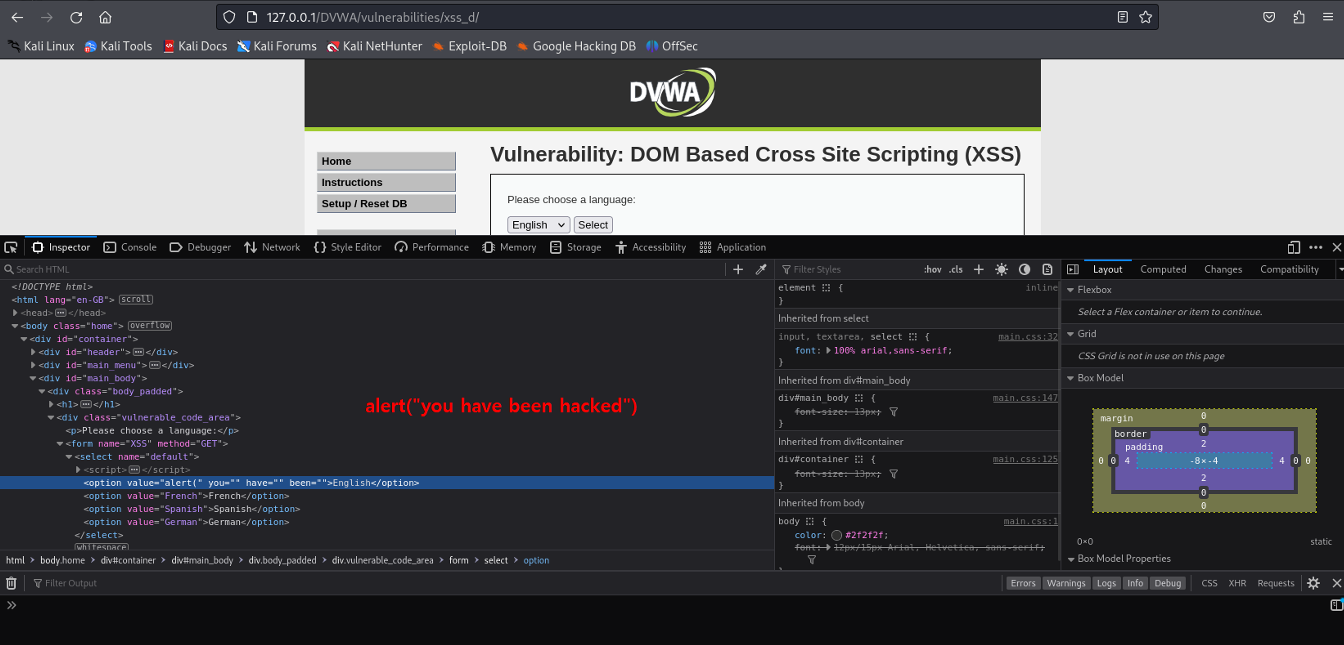Viewport: 1344px width, 645px height.
Task: Collapse Box Model Properties section
Action: click(1070, 559)
